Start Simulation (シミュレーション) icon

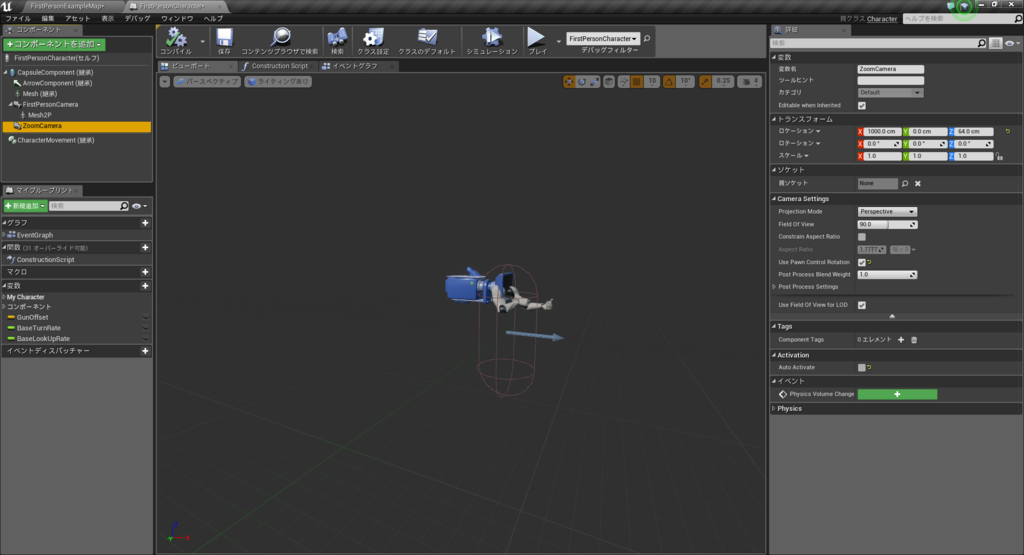pyautogui.click(x=492, y=37)
